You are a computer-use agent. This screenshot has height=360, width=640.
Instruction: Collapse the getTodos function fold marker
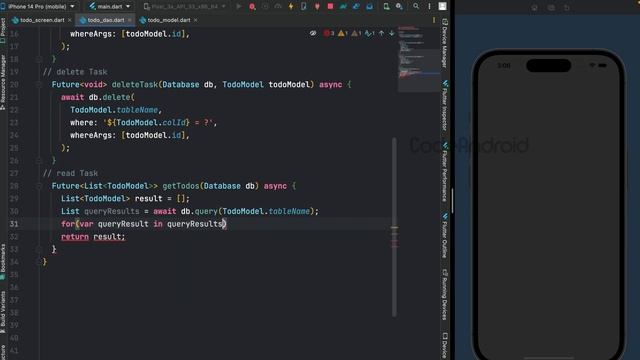[39, 186]
